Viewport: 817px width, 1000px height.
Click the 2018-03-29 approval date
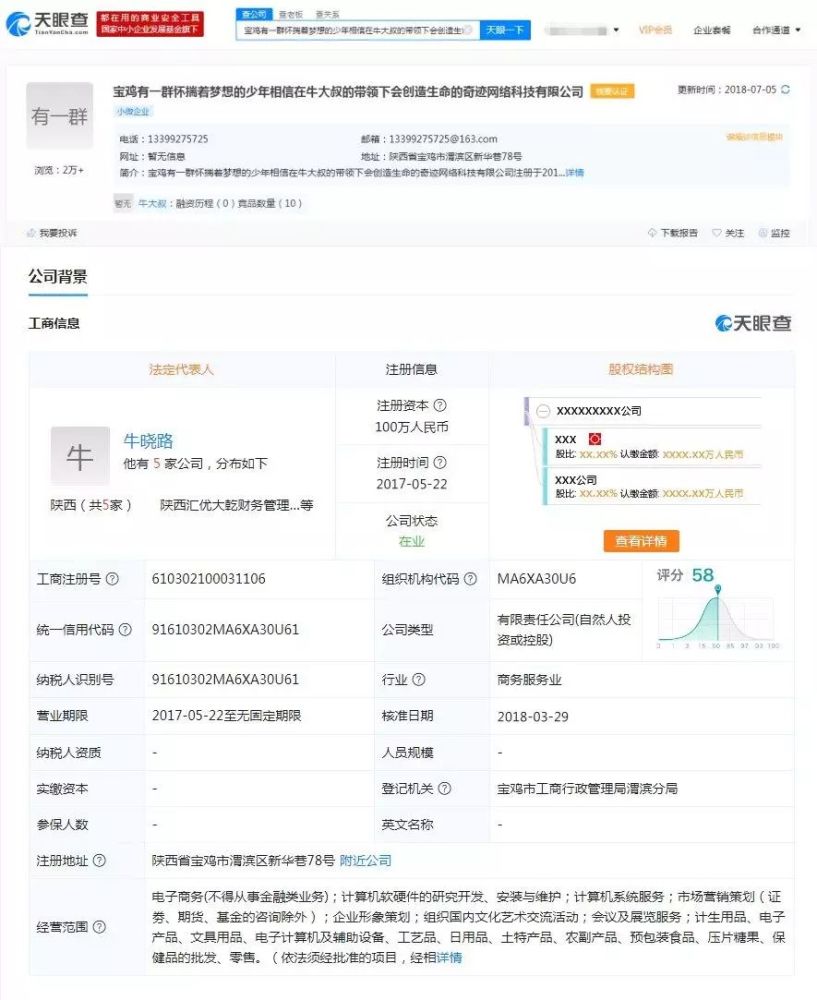coord(533,717)
